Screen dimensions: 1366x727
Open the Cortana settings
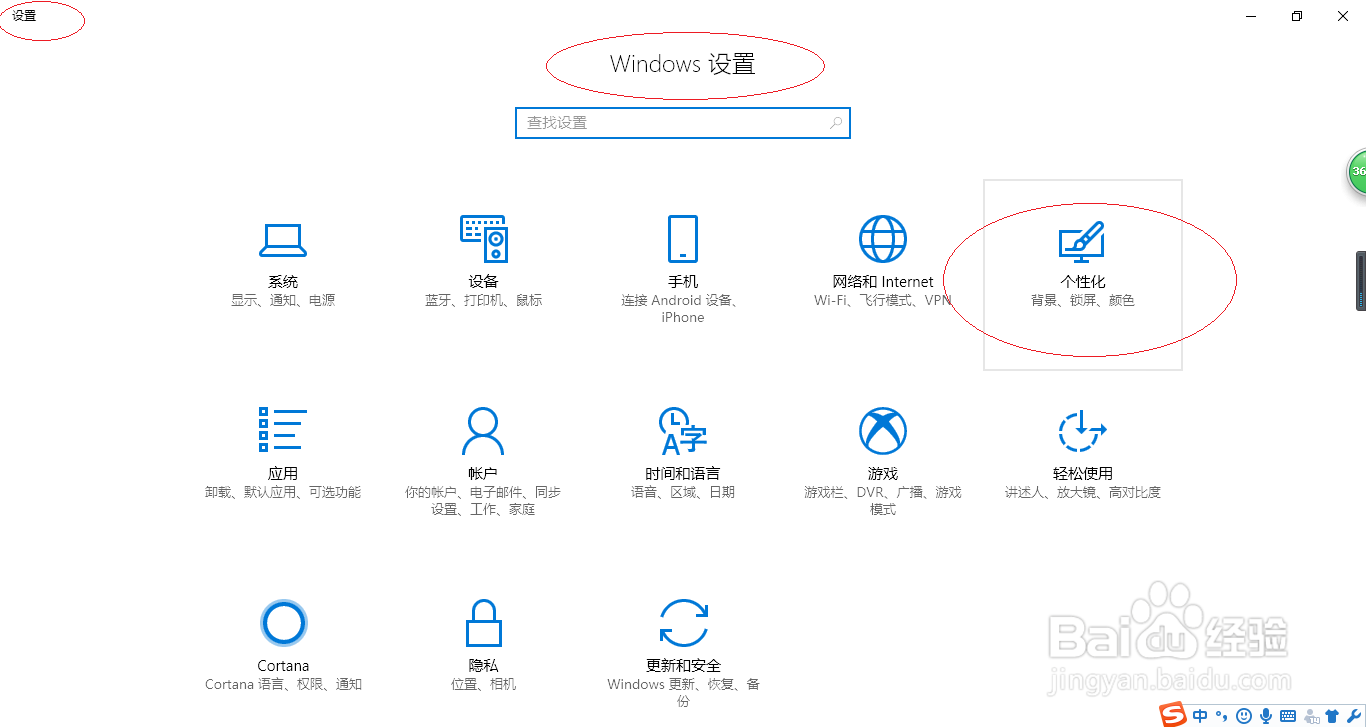pyautogui.click(x=283, y=646)
